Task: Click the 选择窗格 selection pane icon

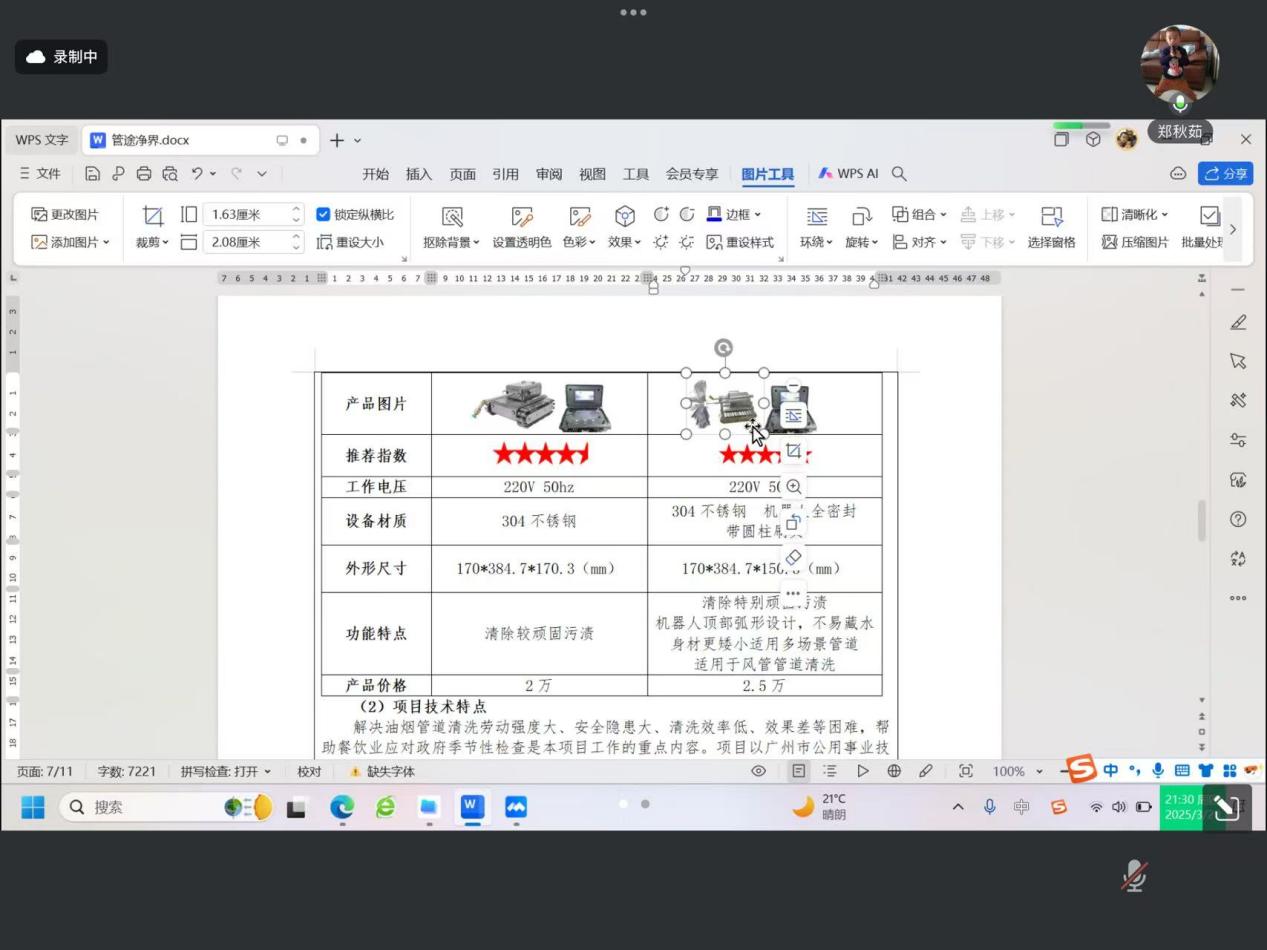Action: coord(1051,217)
